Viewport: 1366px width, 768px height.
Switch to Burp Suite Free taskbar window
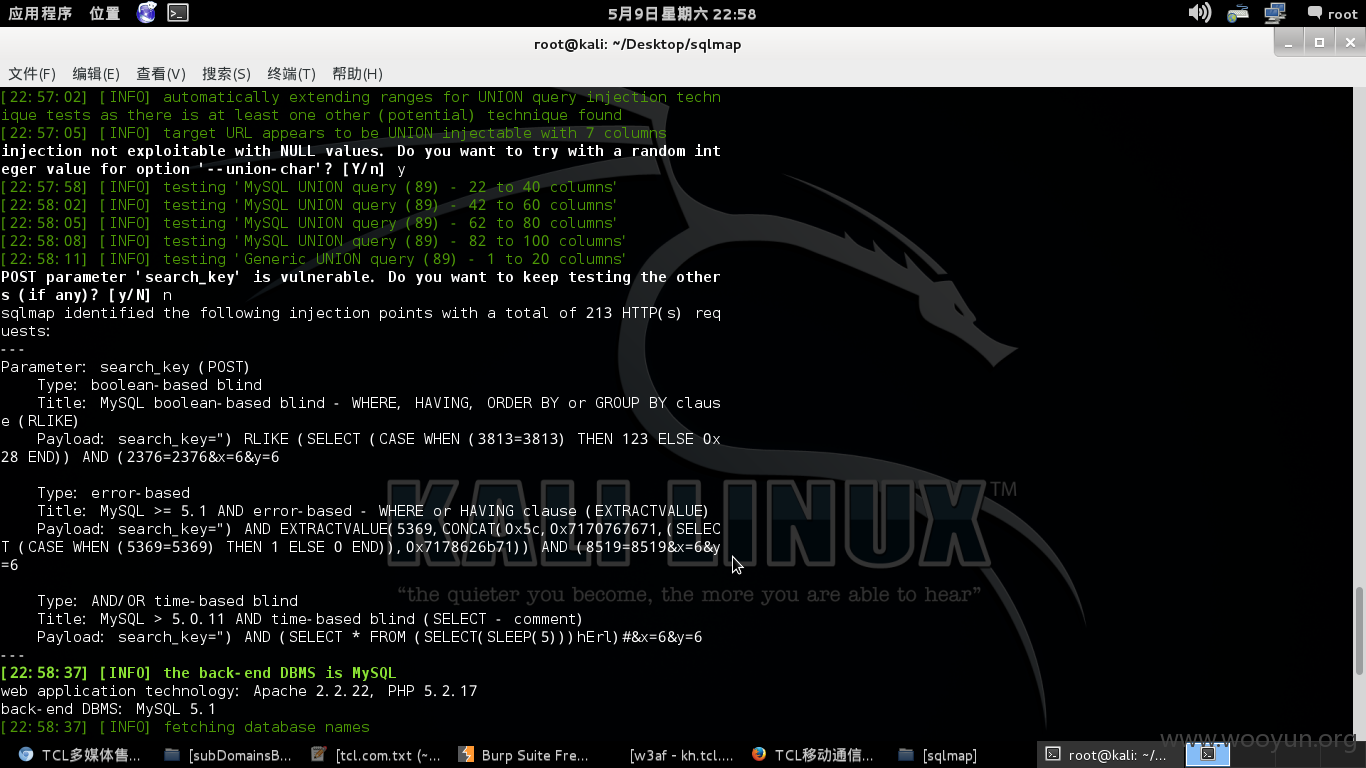pyautogui.click(x=524, y=755)
